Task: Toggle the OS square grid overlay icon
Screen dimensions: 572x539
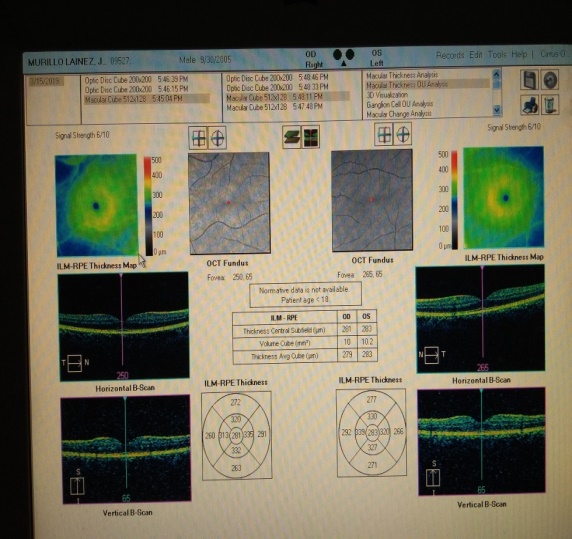Action: click(x=384, y=135)
